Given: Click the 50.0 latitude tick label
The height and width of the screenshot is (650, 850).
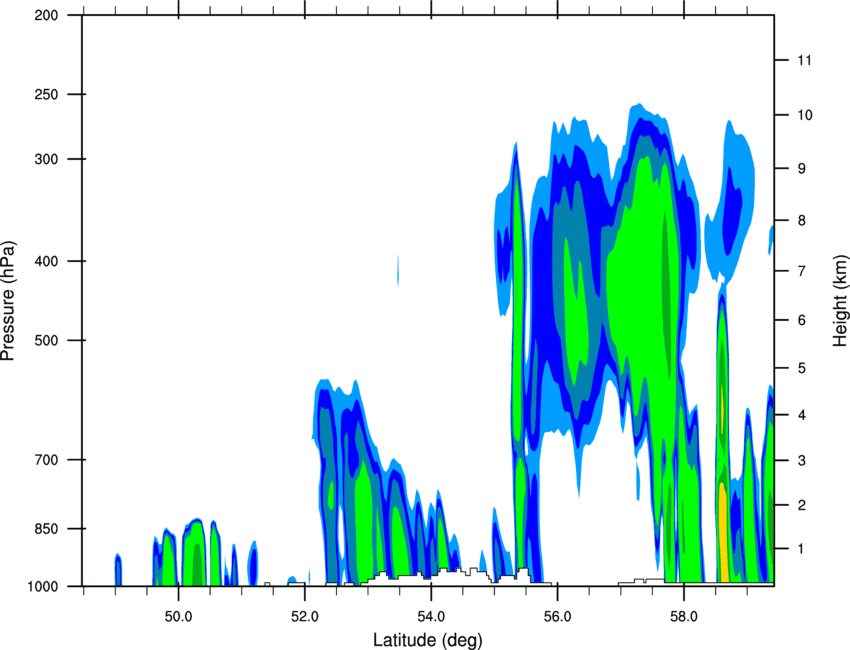Looking at the screenshot, I should [x=178, y=616].
